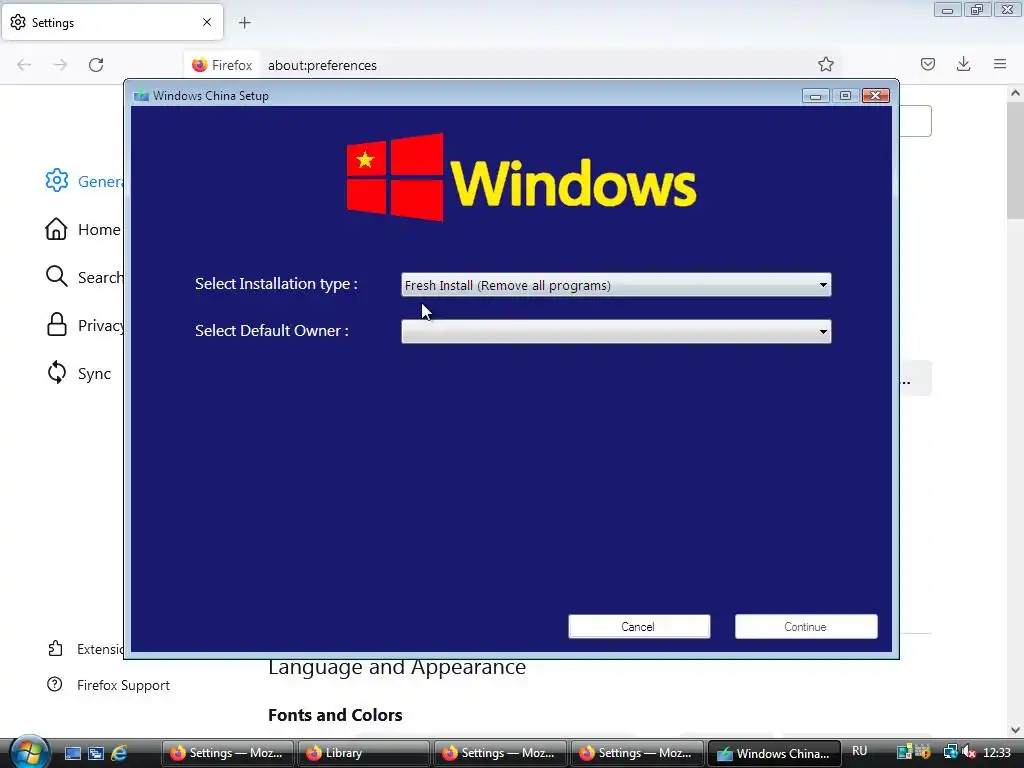Click the Windows logo with the star flag
Viewport: 1024px width, 768px height.
[x=395, y=177]
